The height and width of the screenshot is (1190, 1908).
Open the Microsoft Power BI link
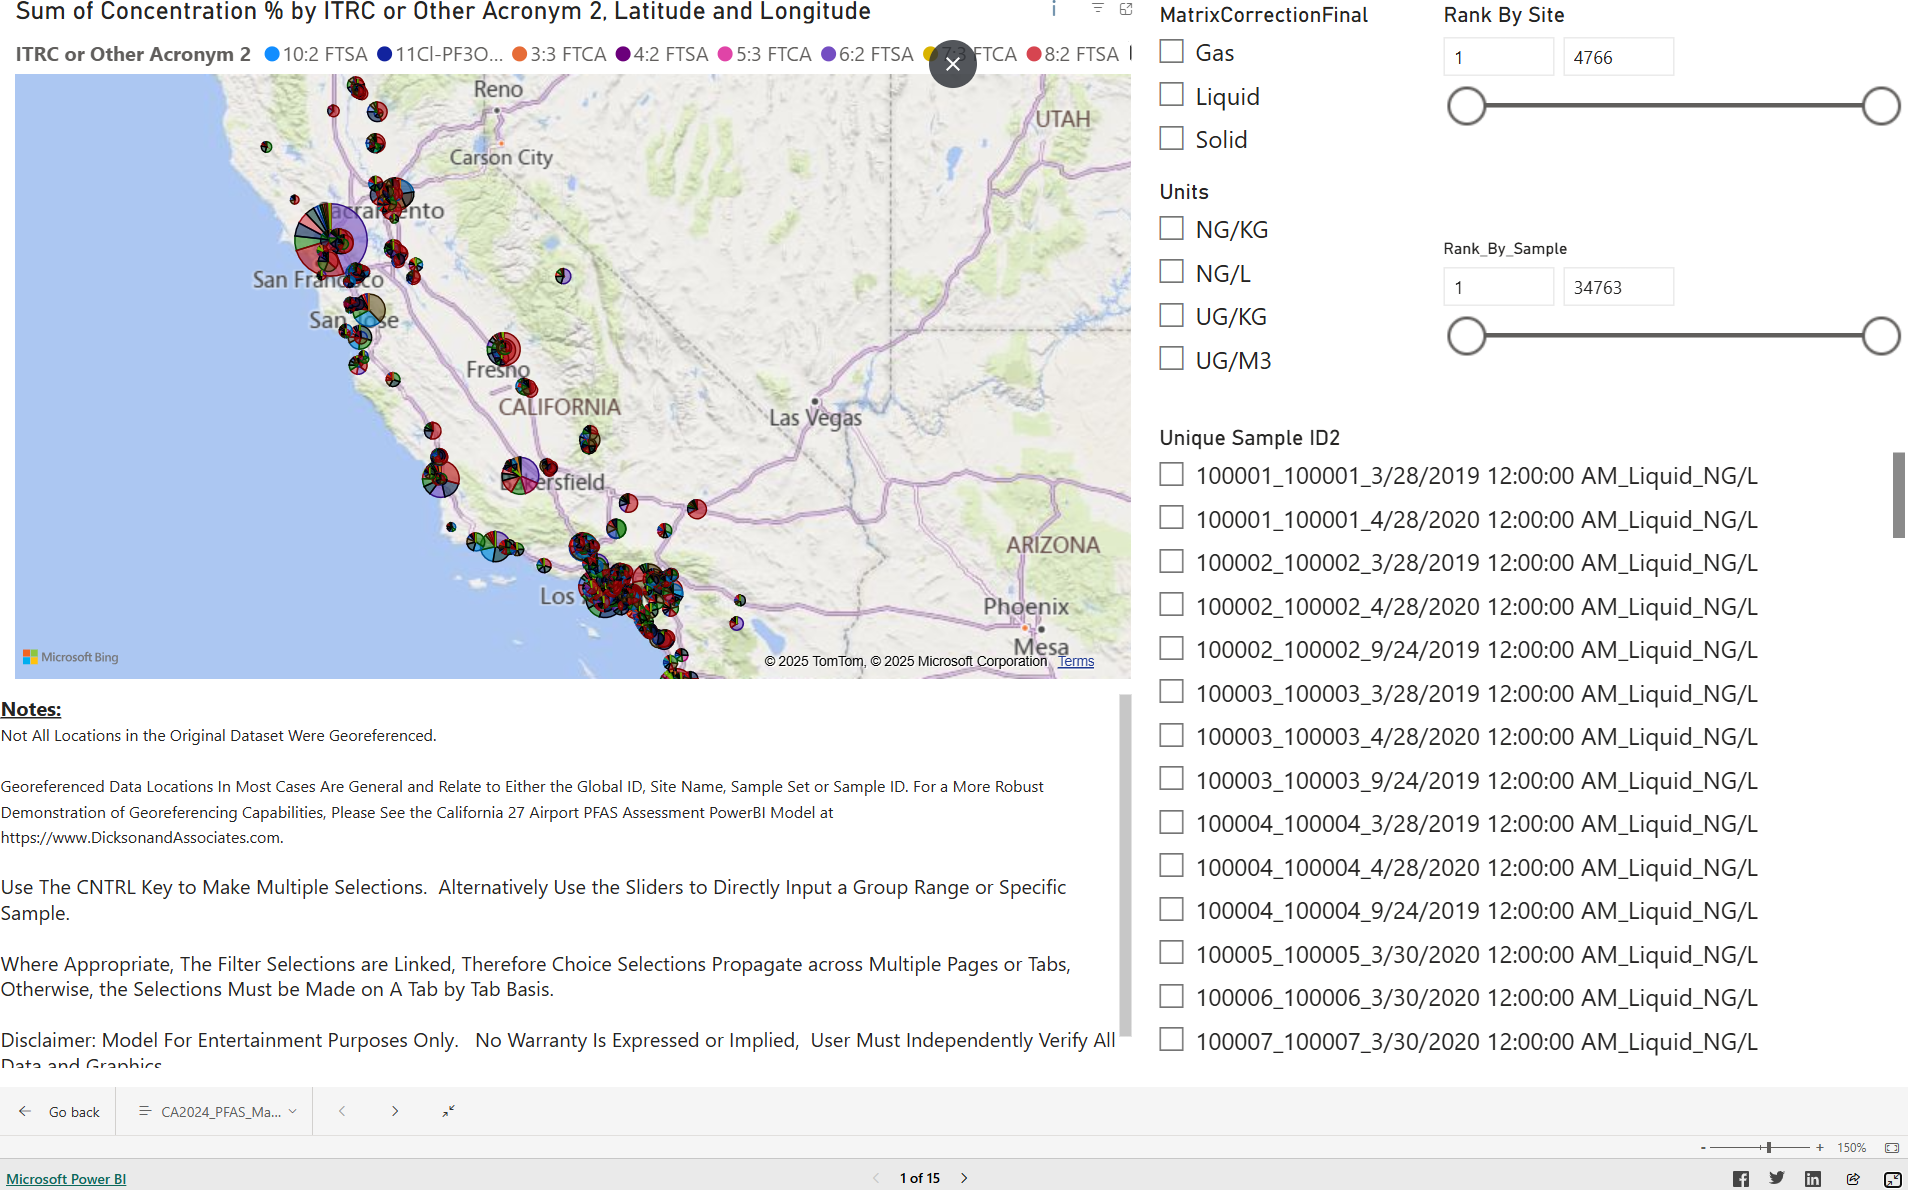click(x=66, y=1179)
